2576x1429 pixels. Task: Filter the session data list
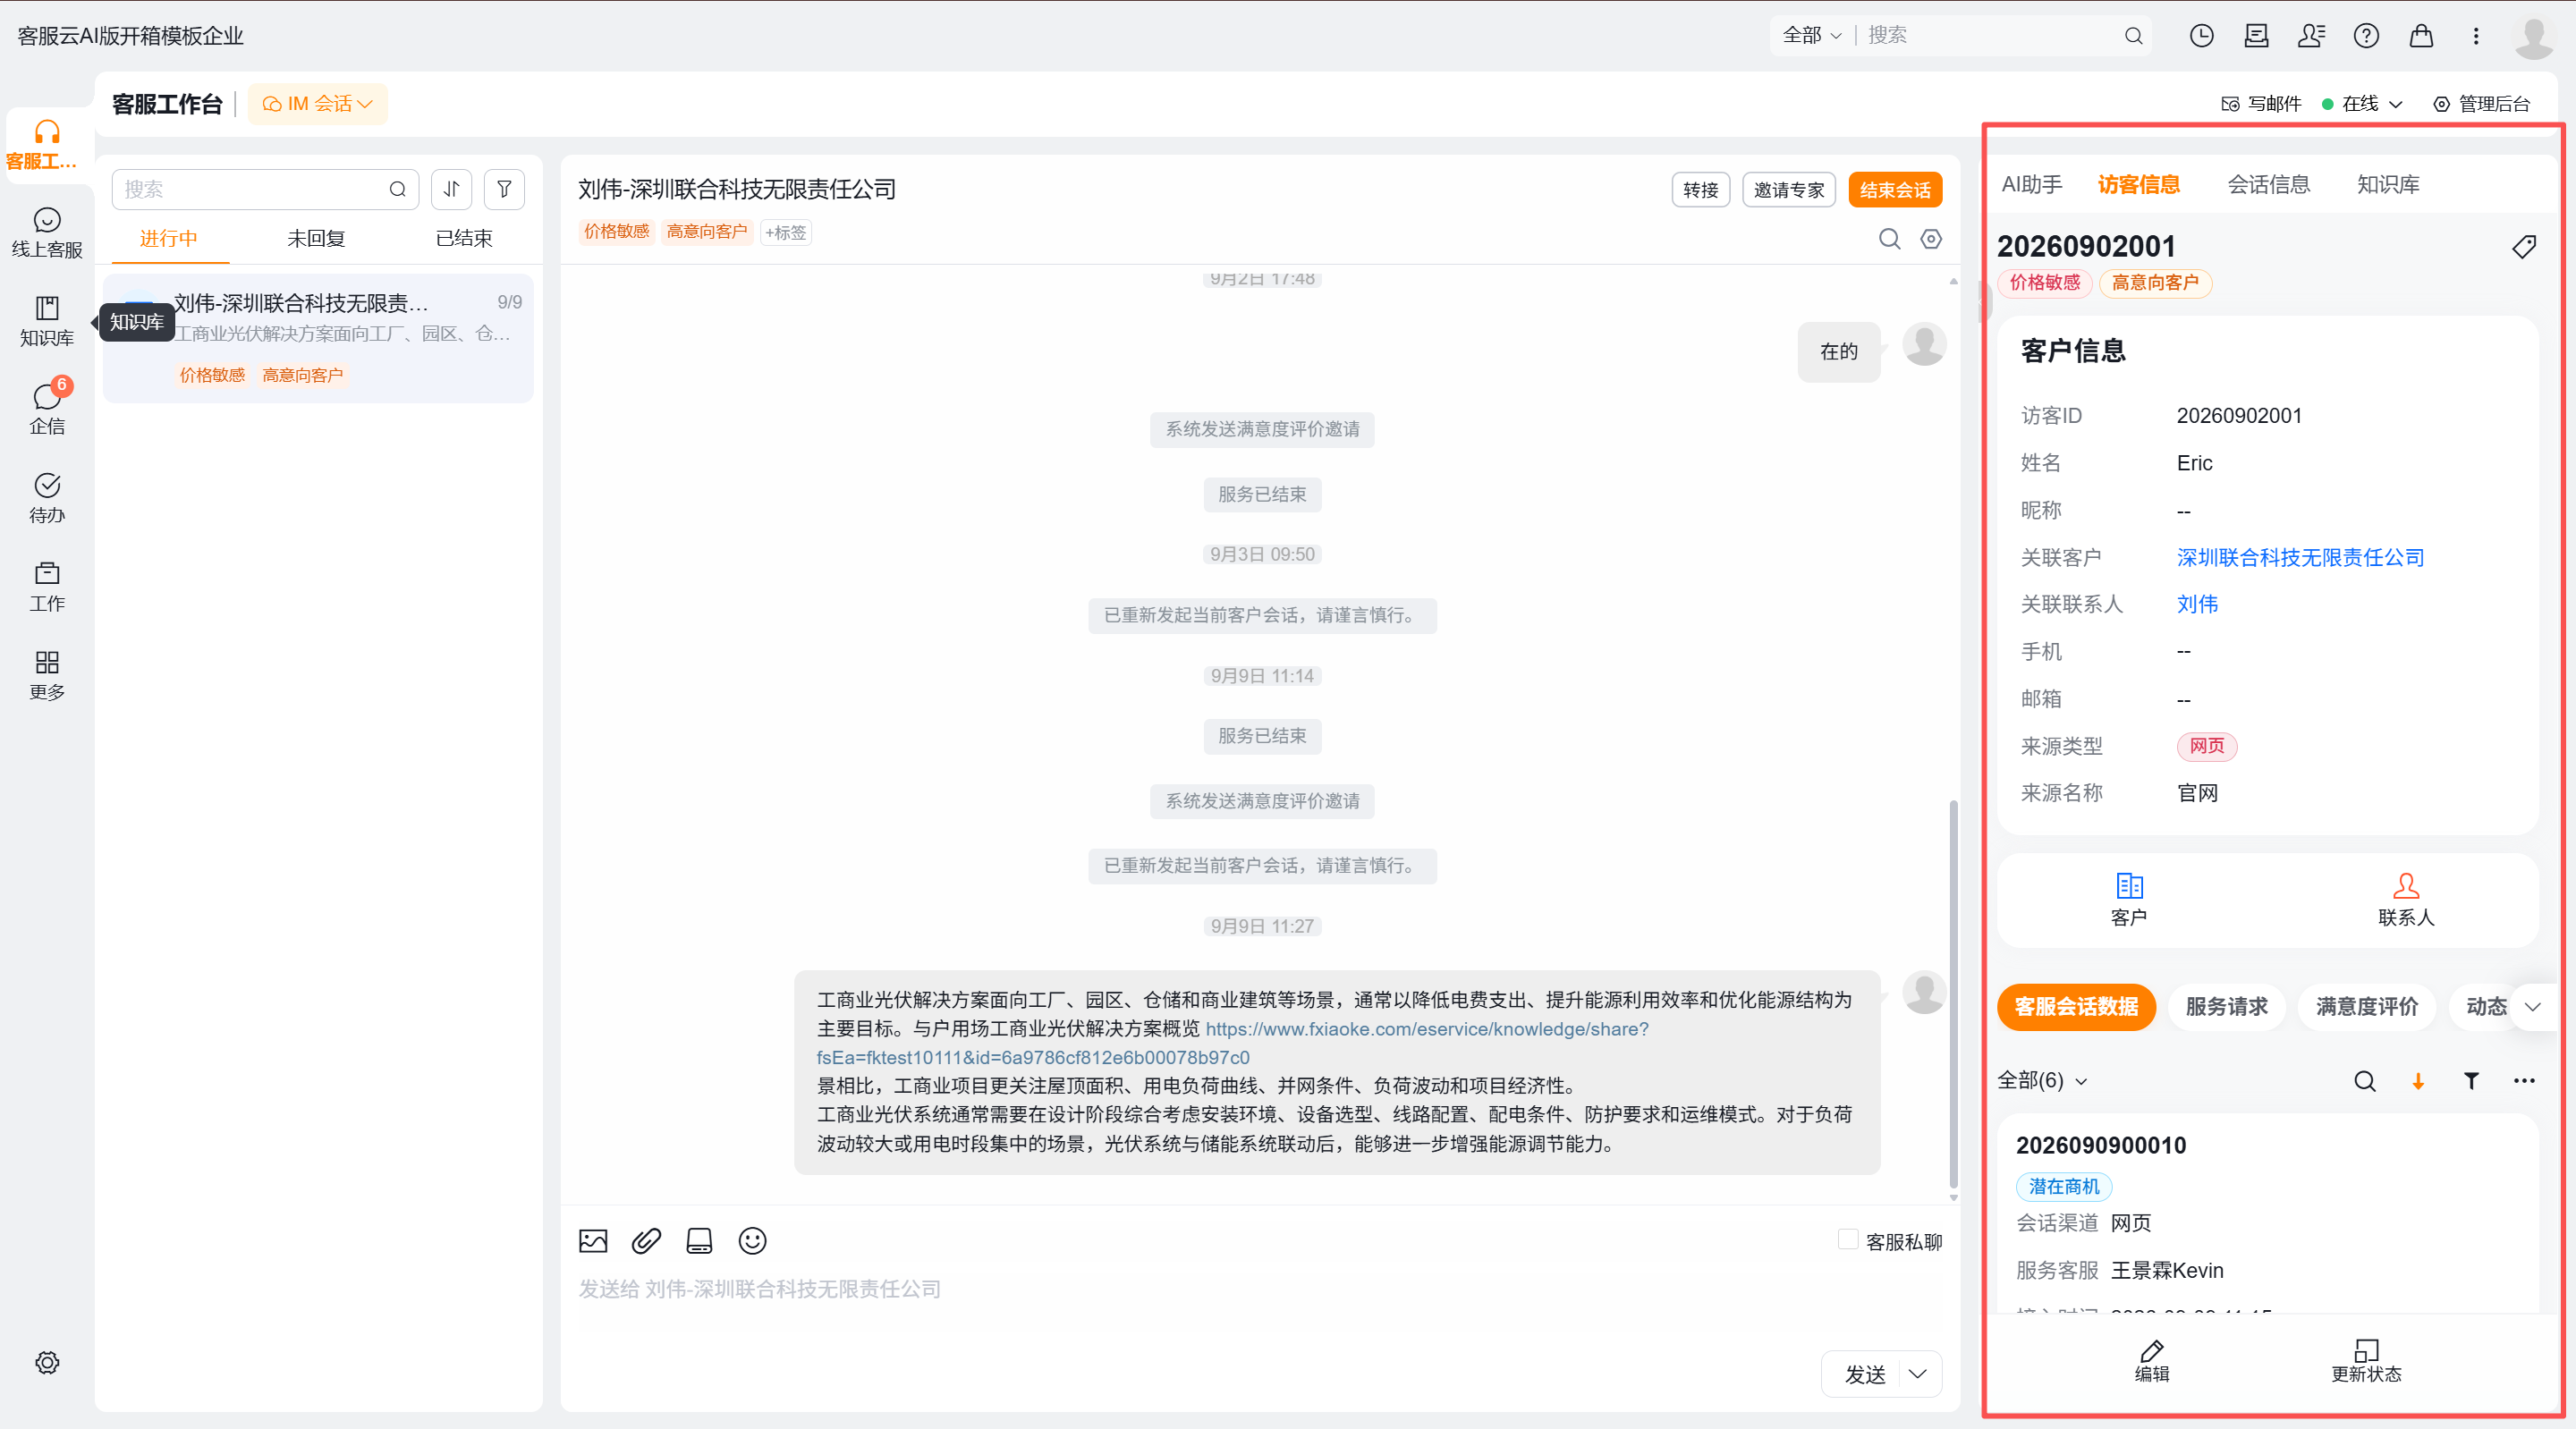coord(2471,1081)
